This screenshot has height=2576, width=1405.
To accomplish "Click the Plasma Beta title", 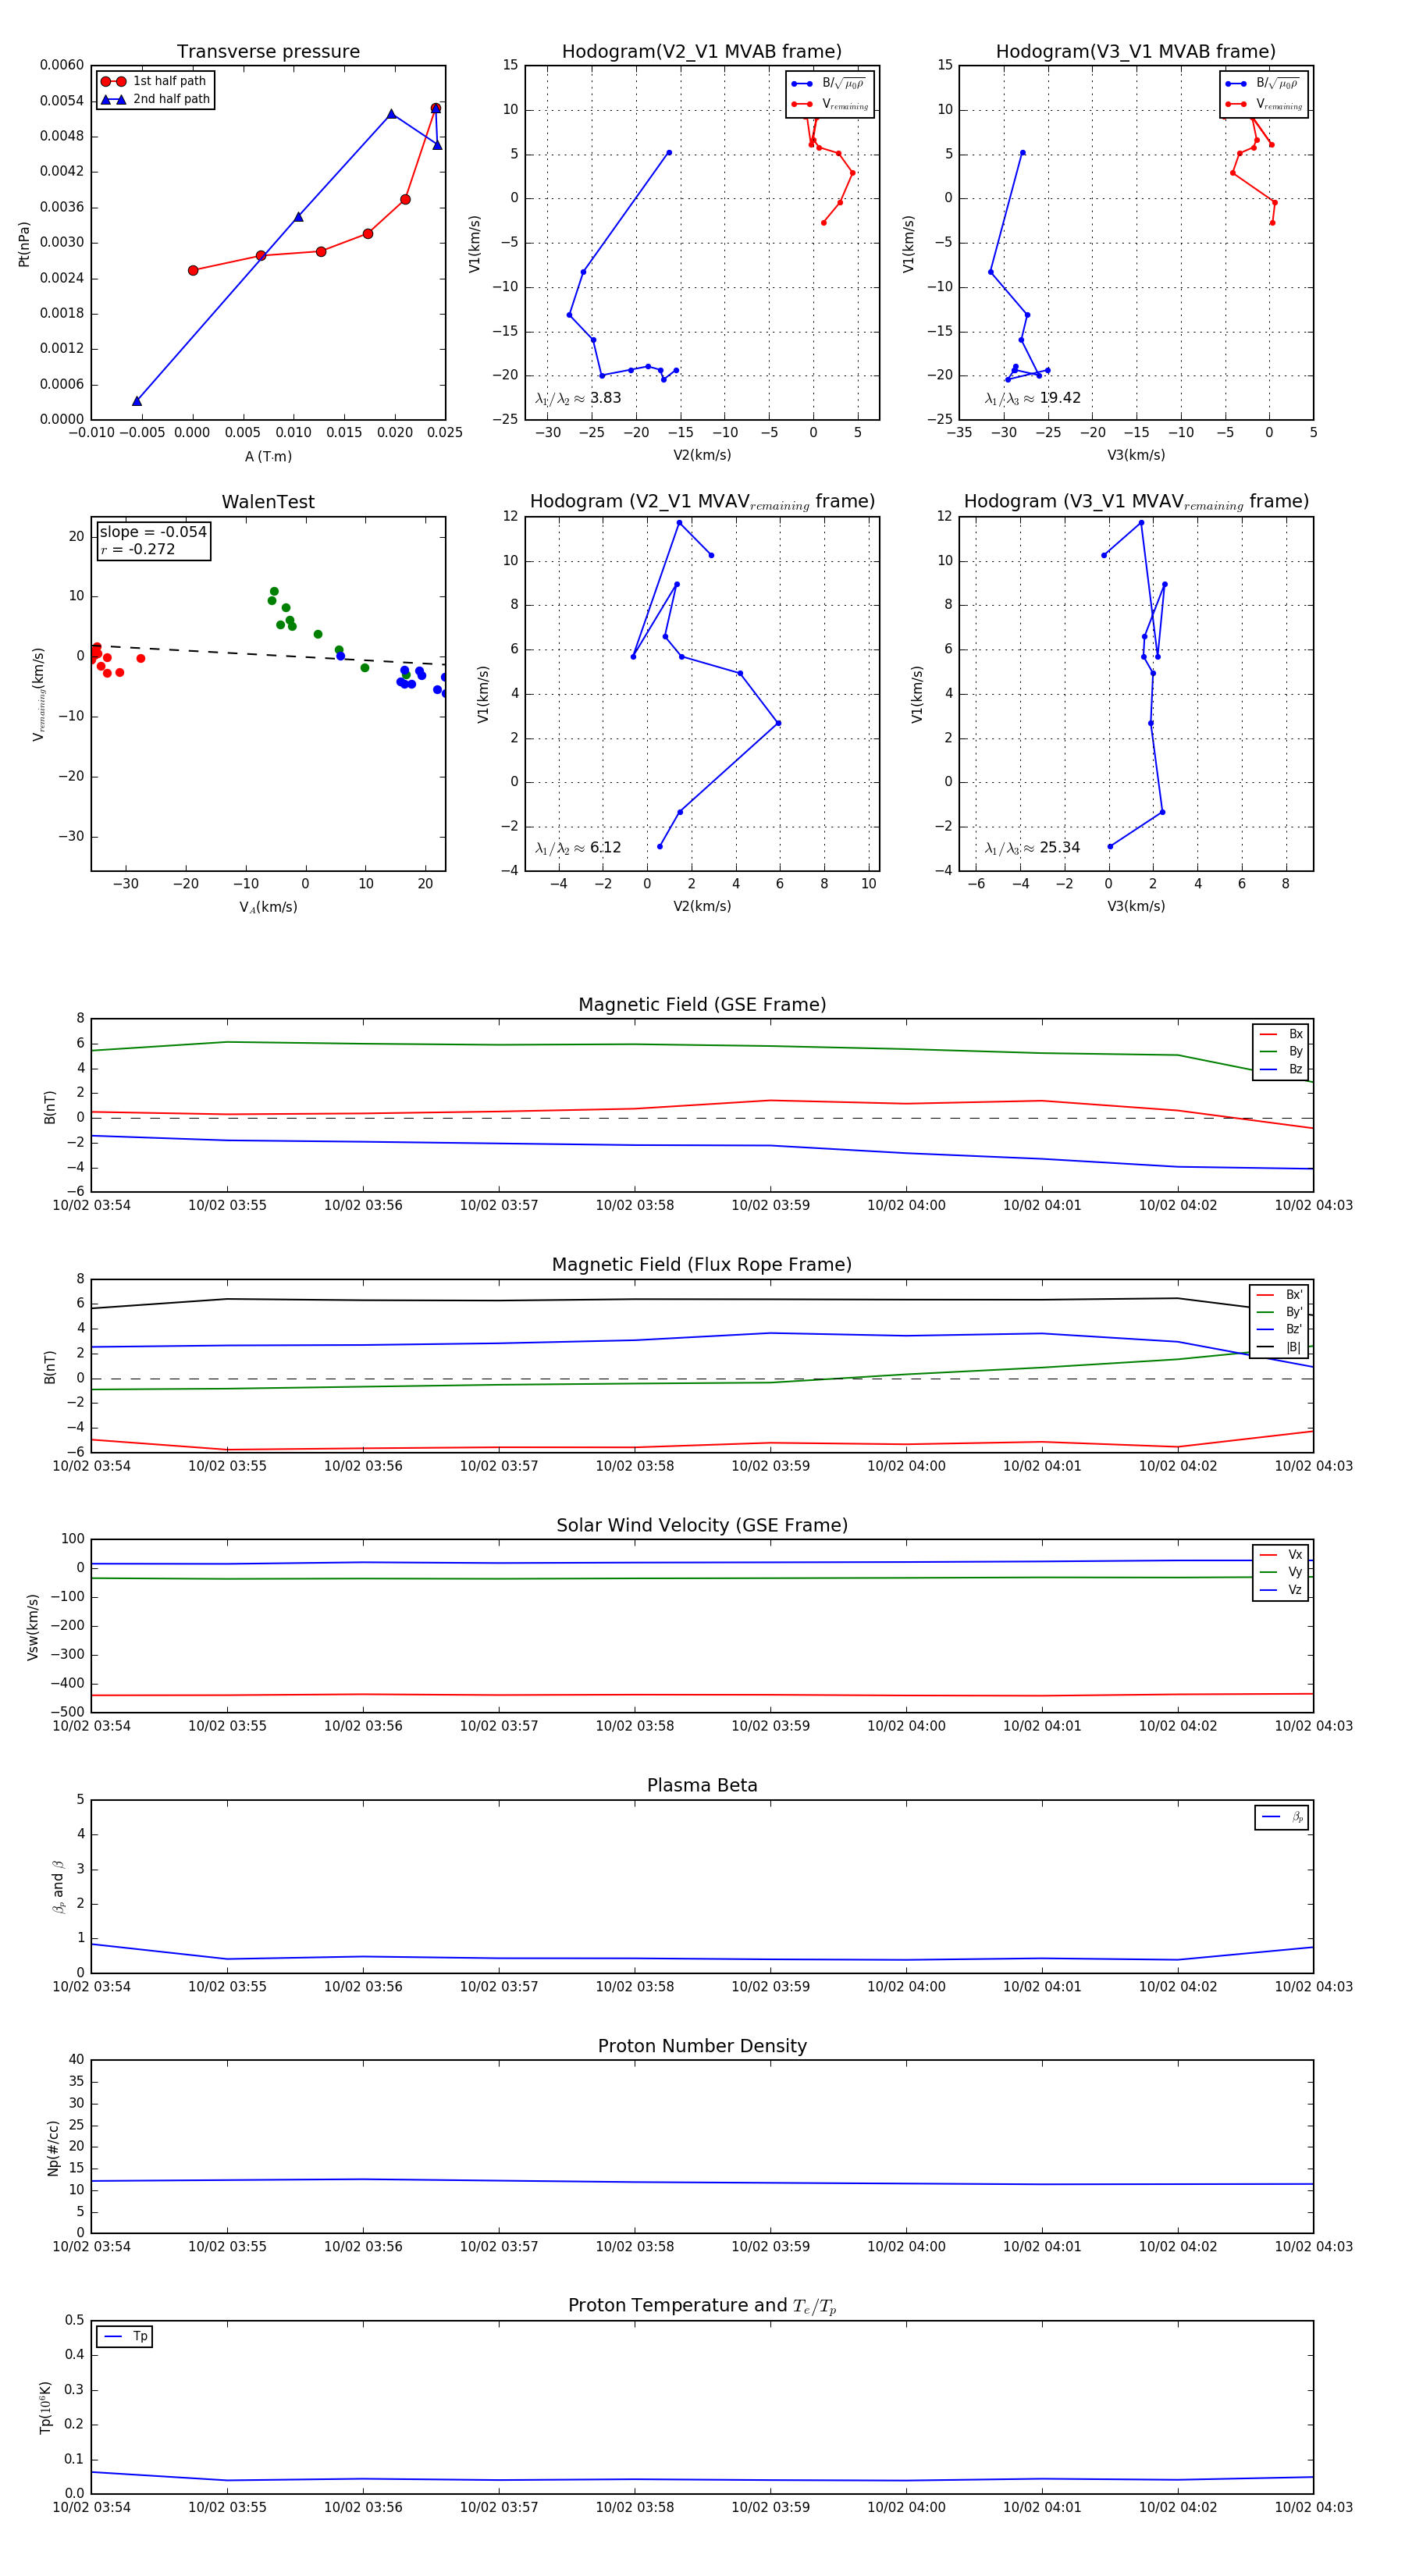I will tap(702, 1785).
